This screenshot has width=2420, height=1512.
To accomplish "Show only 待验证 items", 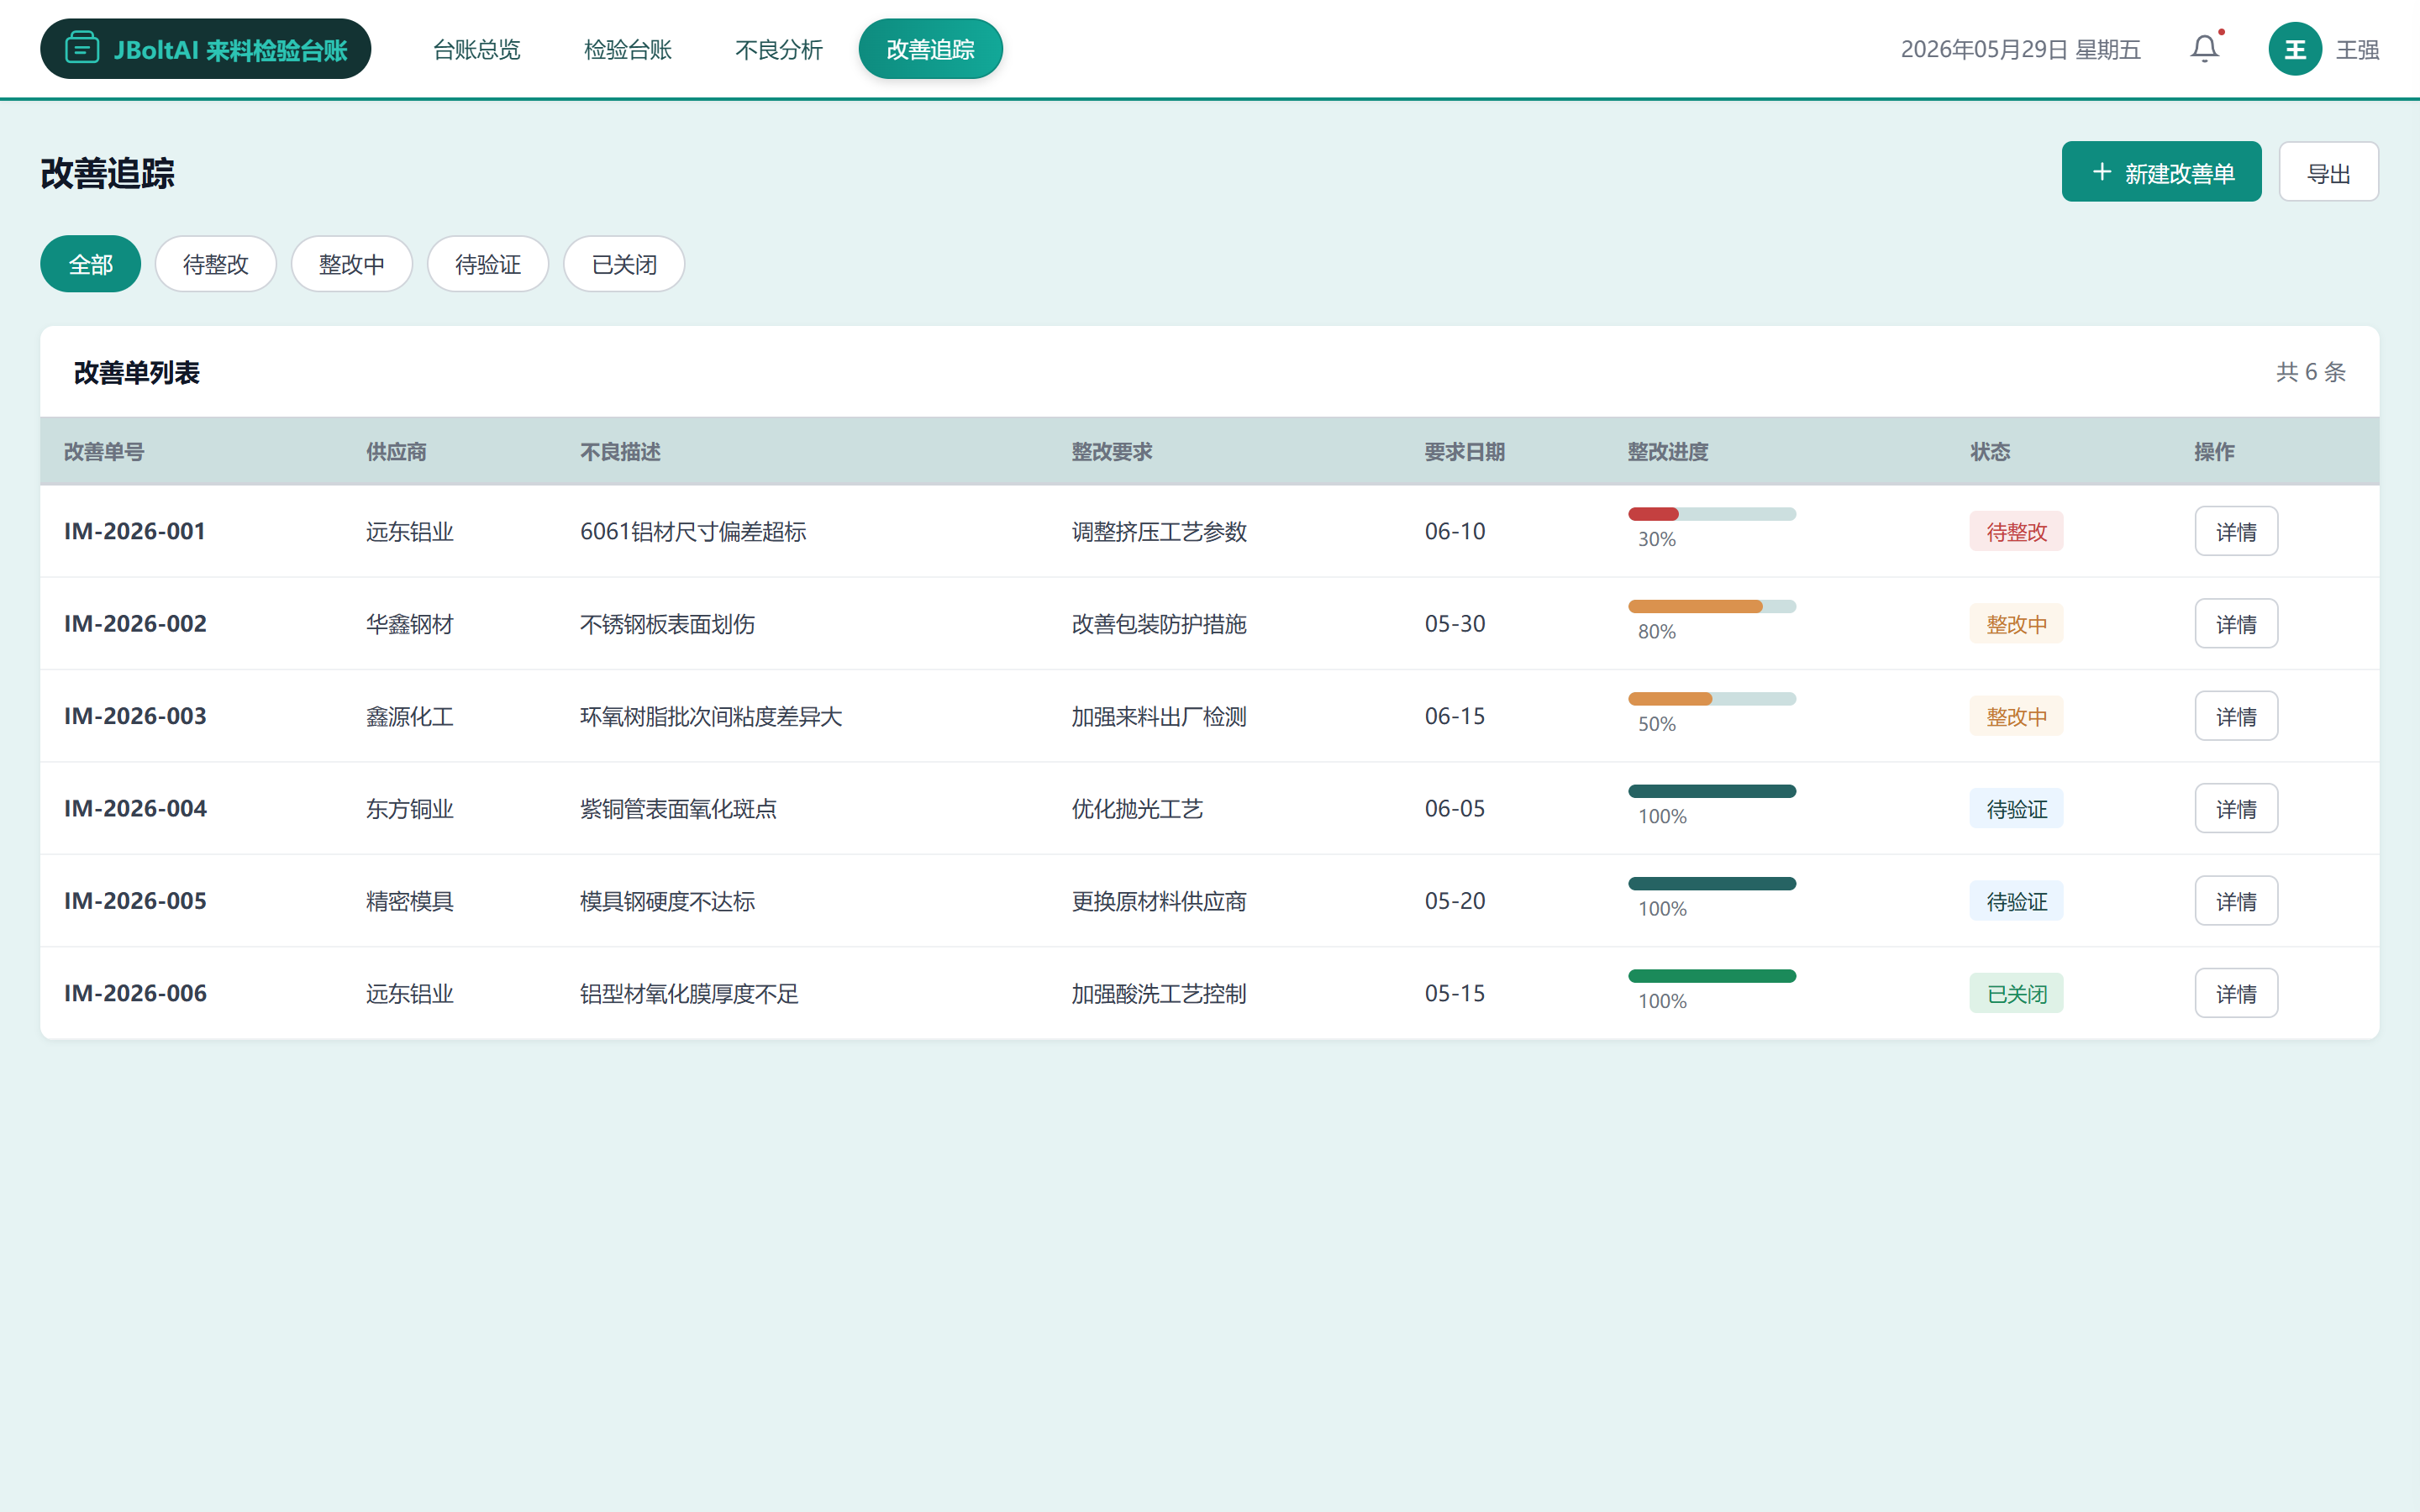I will pyautogui.click(x=487, y=264).
